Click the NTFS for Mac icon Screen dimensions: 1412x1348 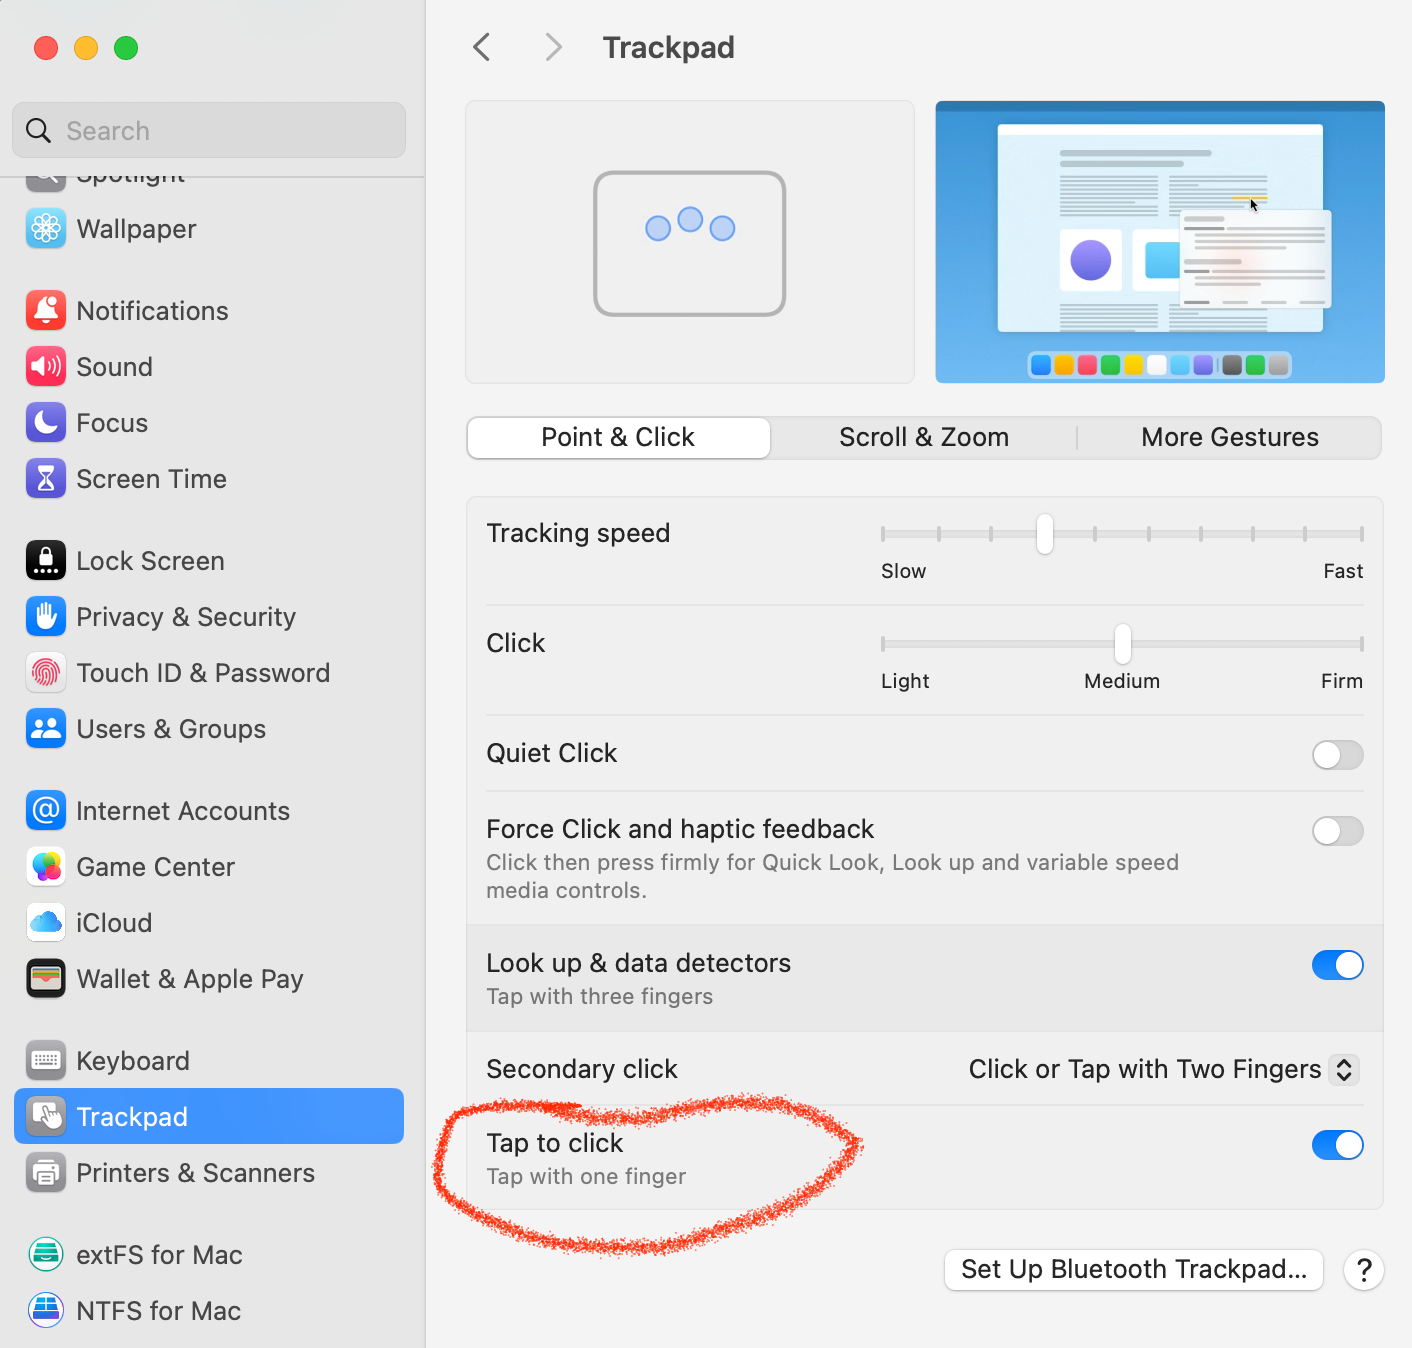point(46,1311)
